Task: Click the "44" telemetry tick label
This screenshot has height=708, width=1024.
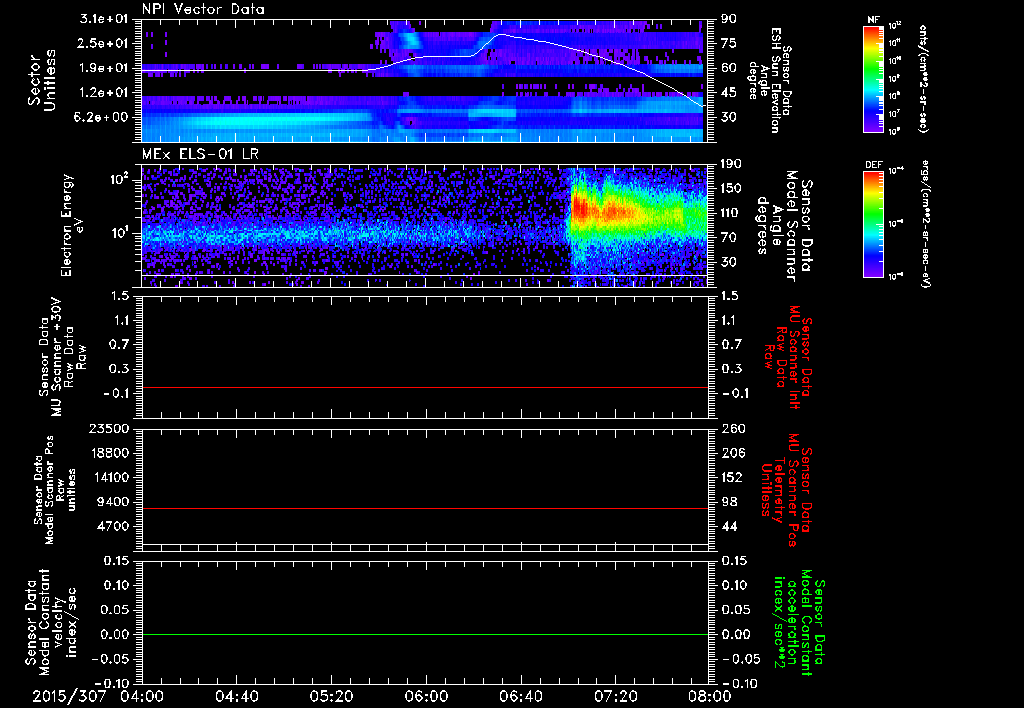Action: 729,526
